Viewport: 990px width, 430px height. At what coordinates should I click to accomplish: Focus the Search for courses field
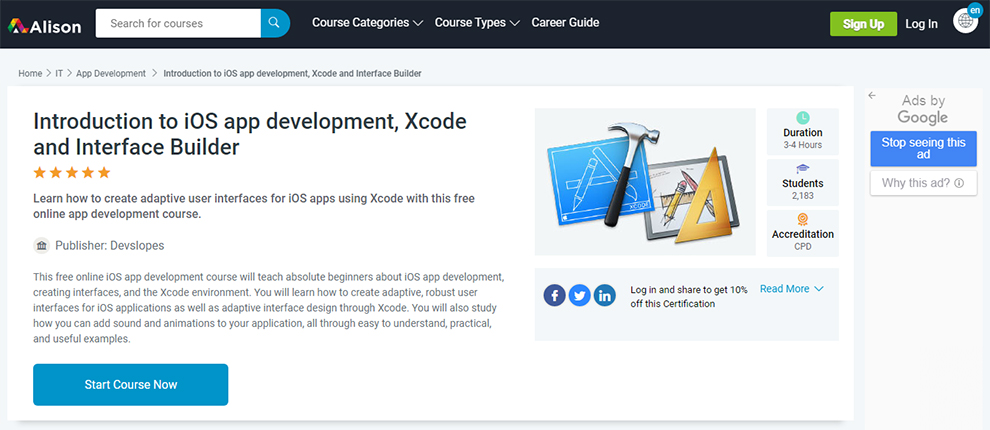[178, 23]
